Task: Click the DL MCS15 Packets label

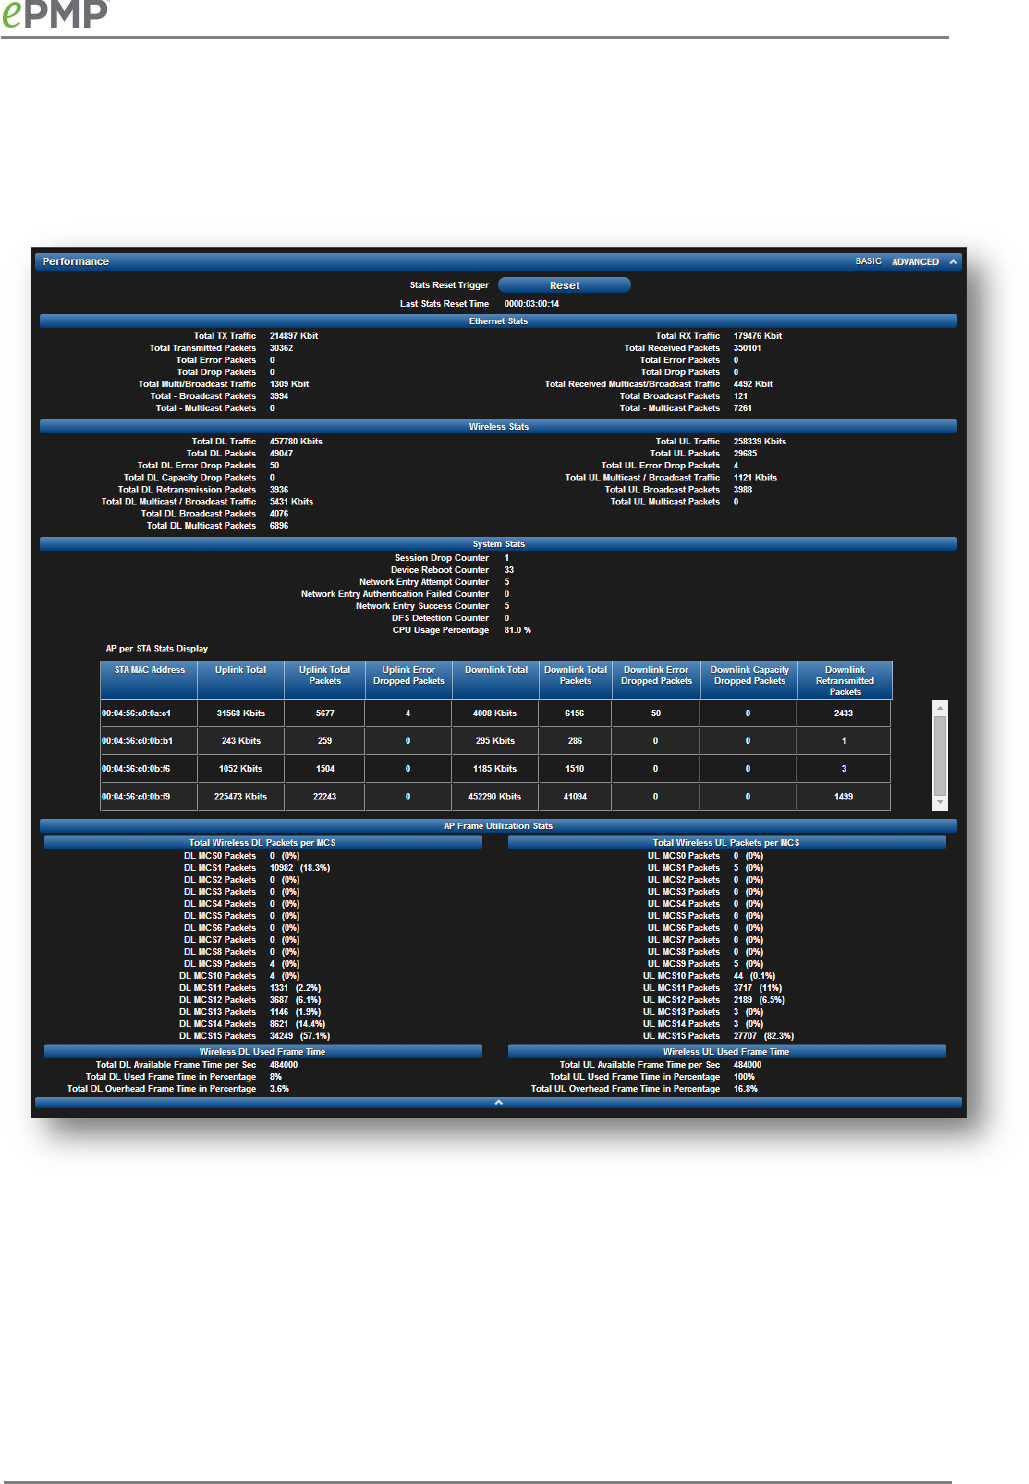Action: (x=218, y=1036)
